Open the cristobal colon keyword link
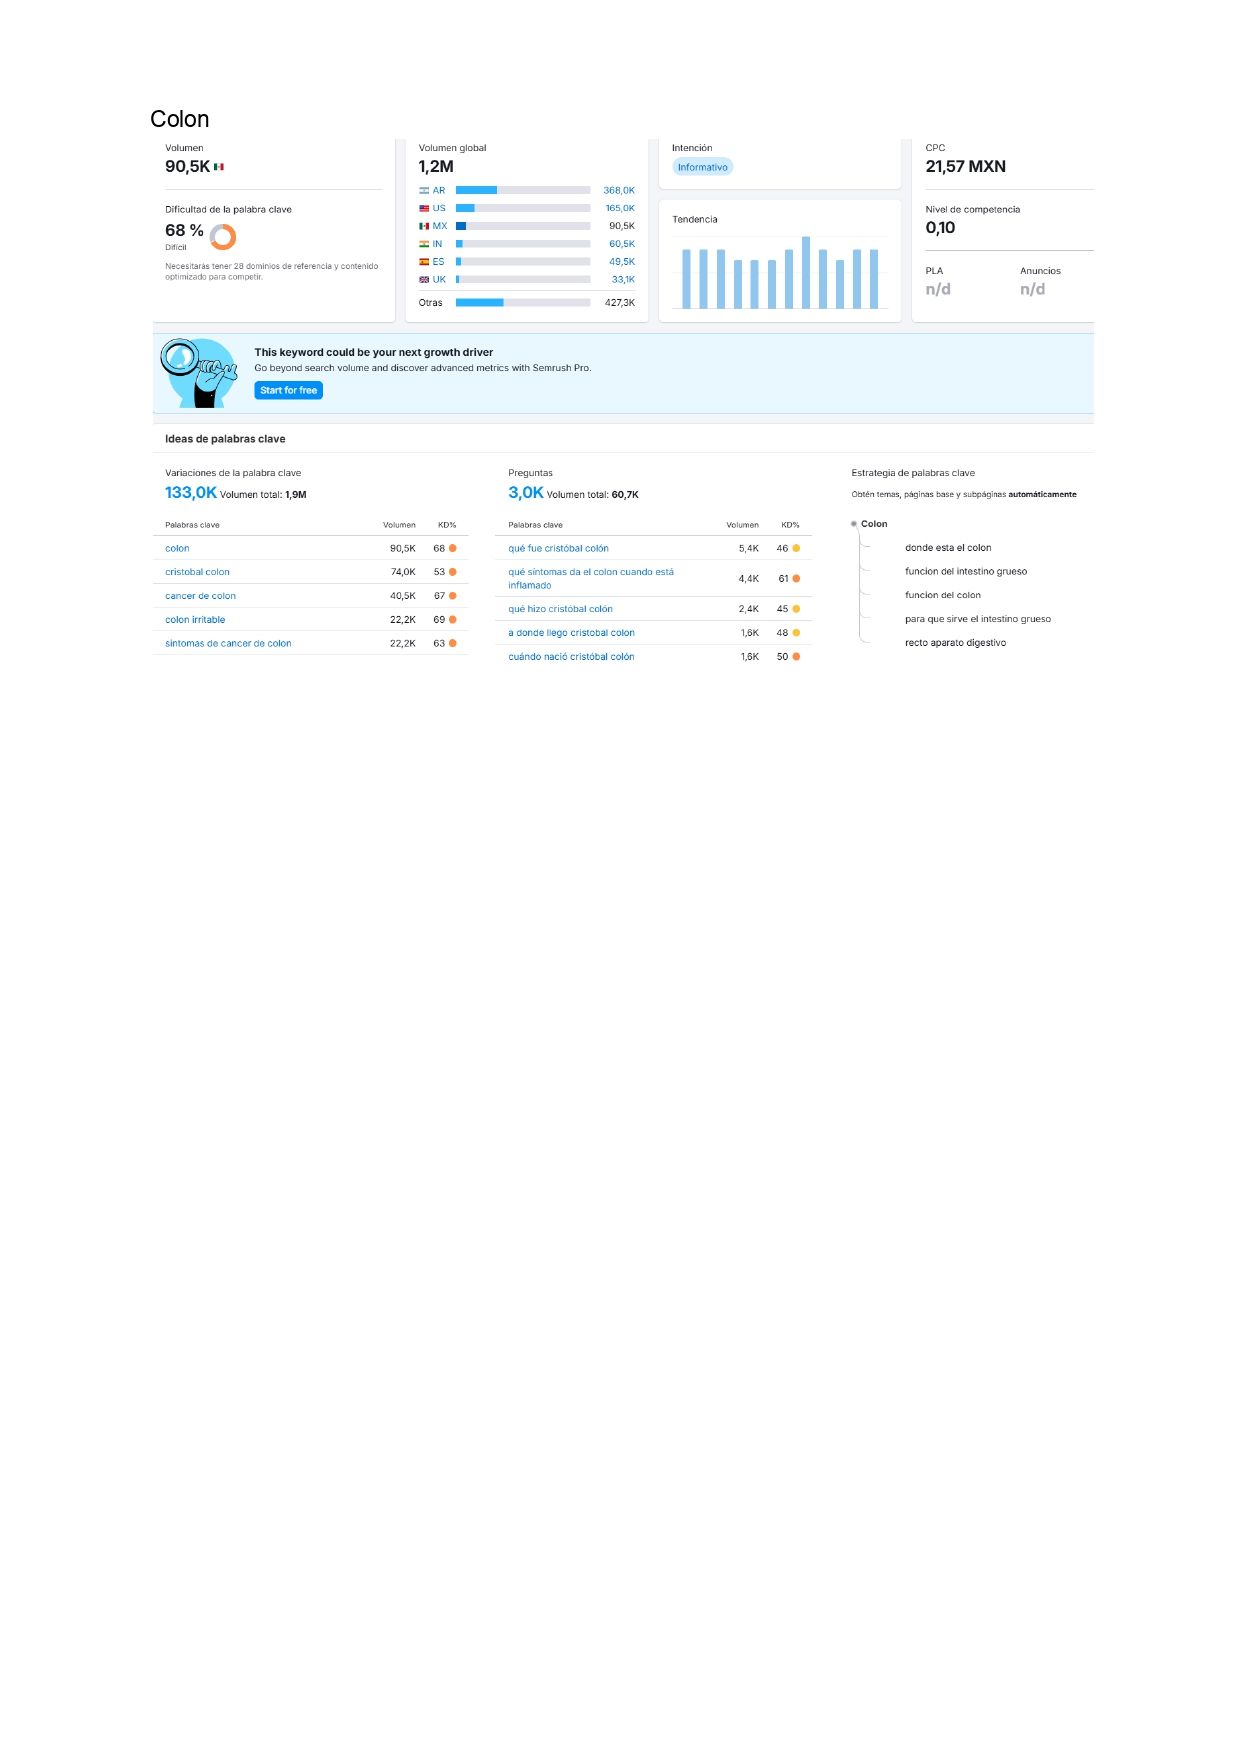1242x1755 pixels. tap(197, 572)
